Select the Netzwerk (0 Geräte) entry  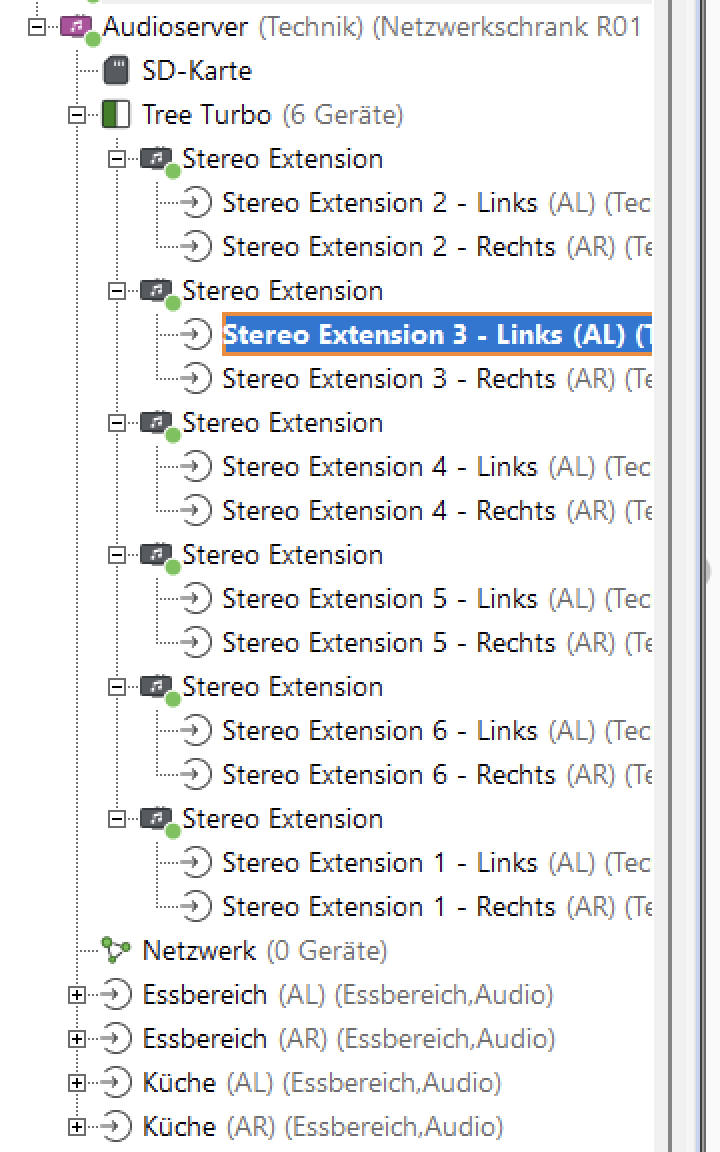pos(264,950)
